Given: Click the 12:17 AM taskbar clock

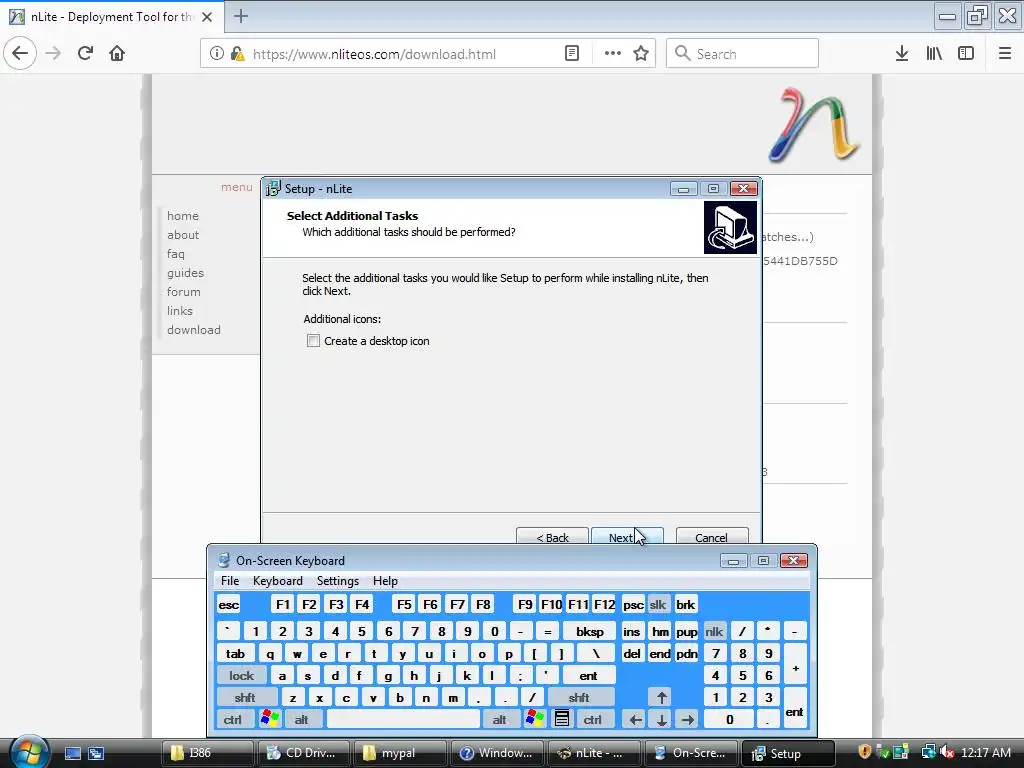Looking at the screenshot, I should (986, 752).
